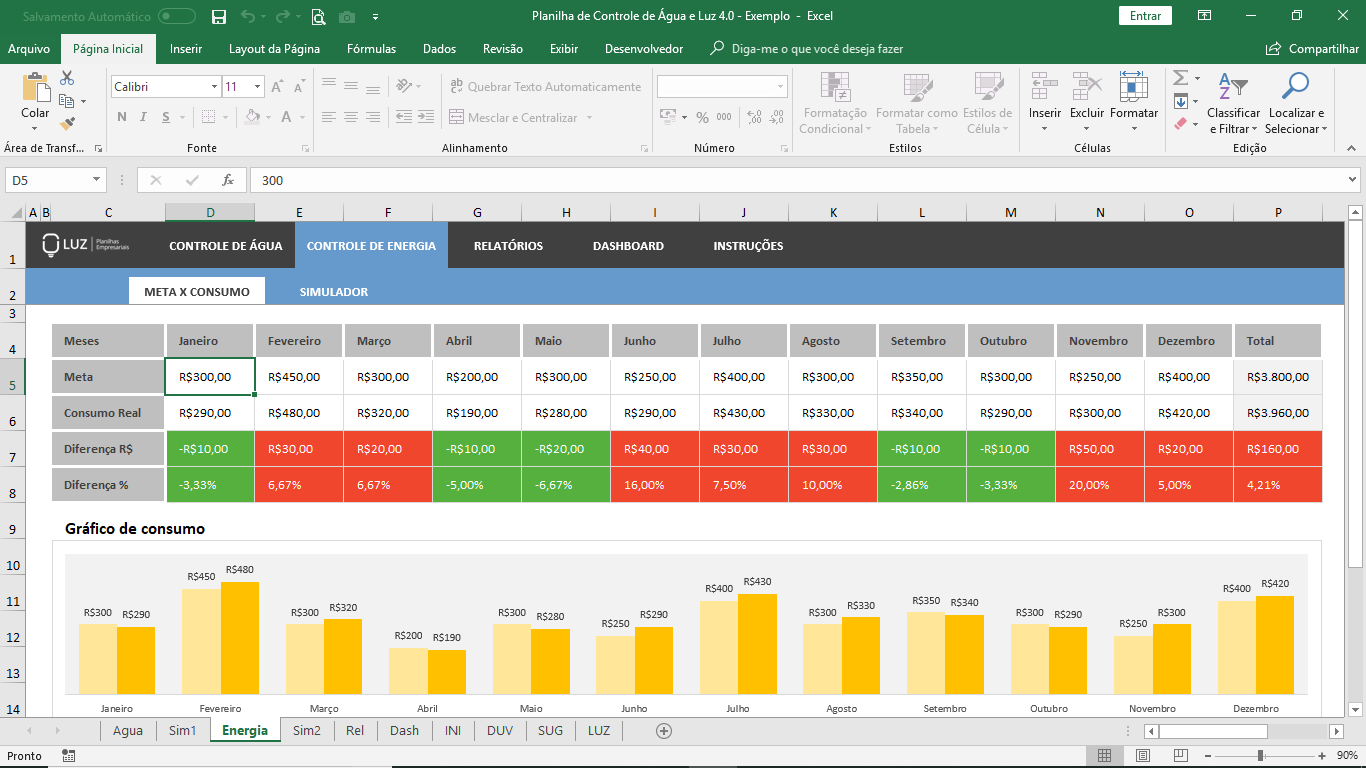The height and width of the screenshot is (768, 1366).
Task: Click the Inserir cells icon
Action: 1045,87
